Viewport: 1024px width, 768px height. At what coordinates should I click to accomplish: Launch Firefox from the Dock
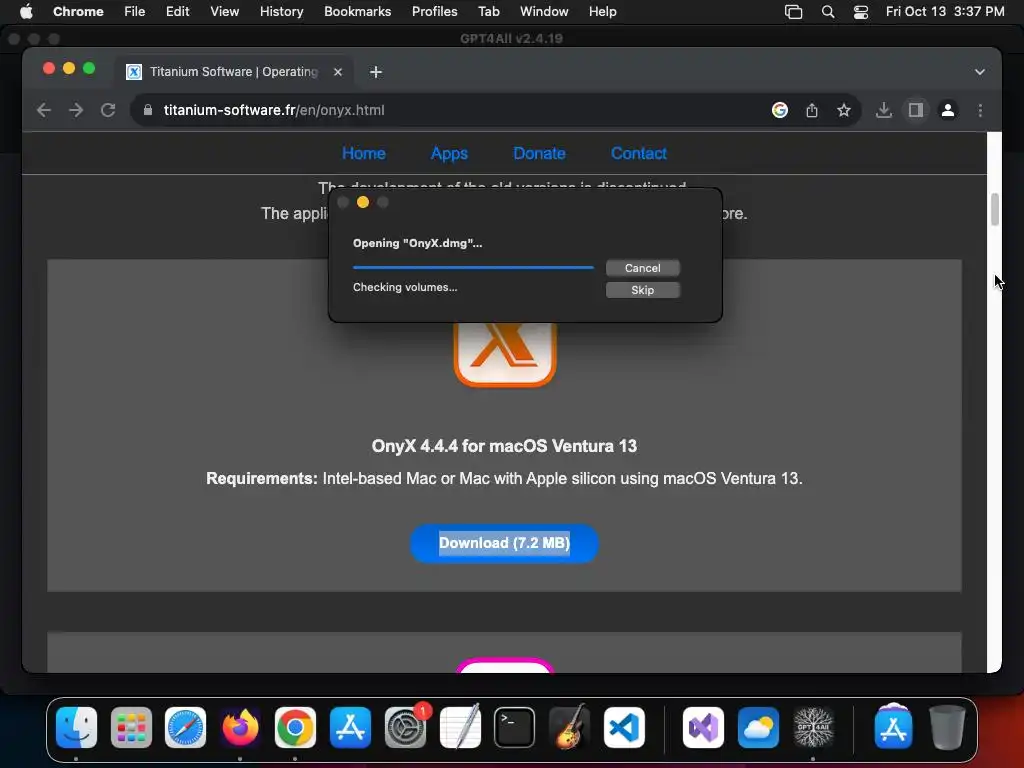click(240, 728)
